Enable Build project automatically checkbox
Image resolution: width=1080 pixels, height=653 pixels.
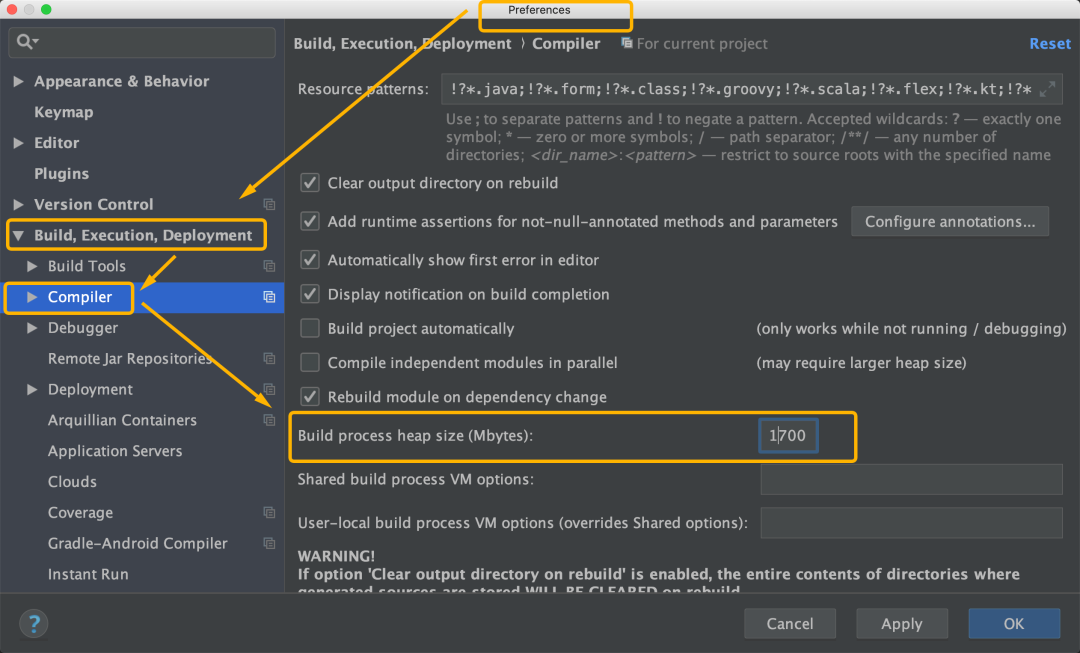tap(310, 328)
